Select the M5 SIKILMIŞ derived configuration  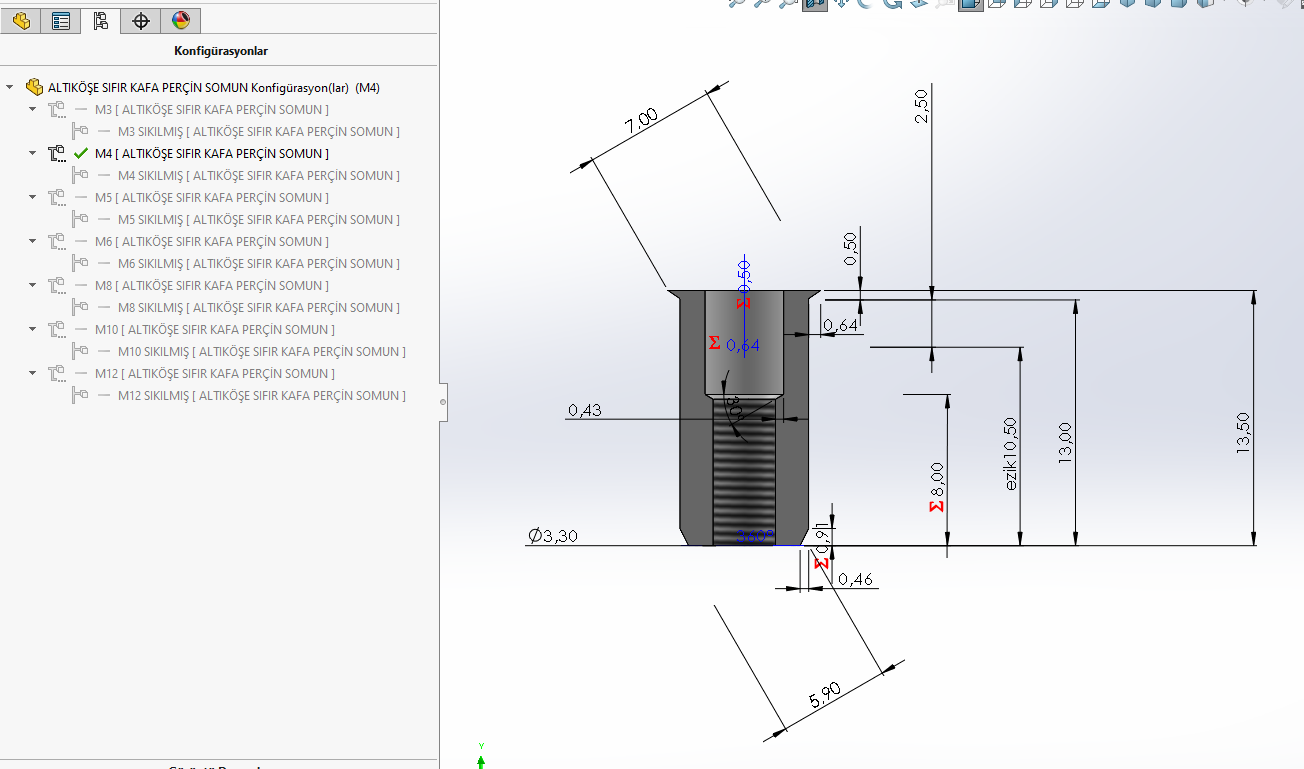tap(258, 219)
